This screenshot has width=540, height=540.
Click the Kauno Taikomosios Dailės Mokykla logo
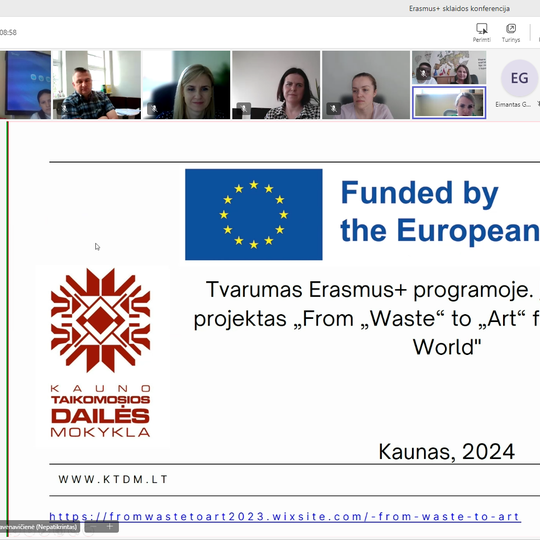coord(101,353)
